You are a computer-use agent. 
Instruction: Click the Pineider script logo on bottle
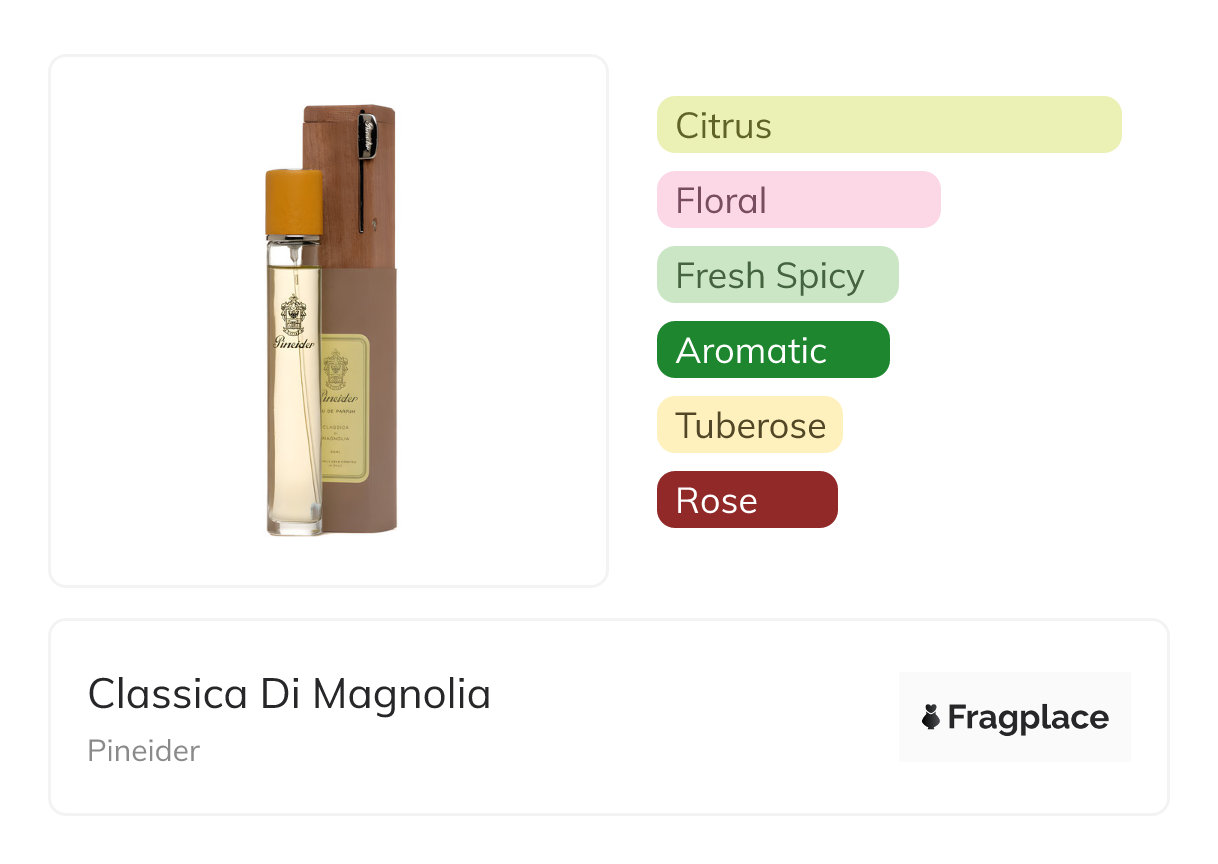point(293,343)
